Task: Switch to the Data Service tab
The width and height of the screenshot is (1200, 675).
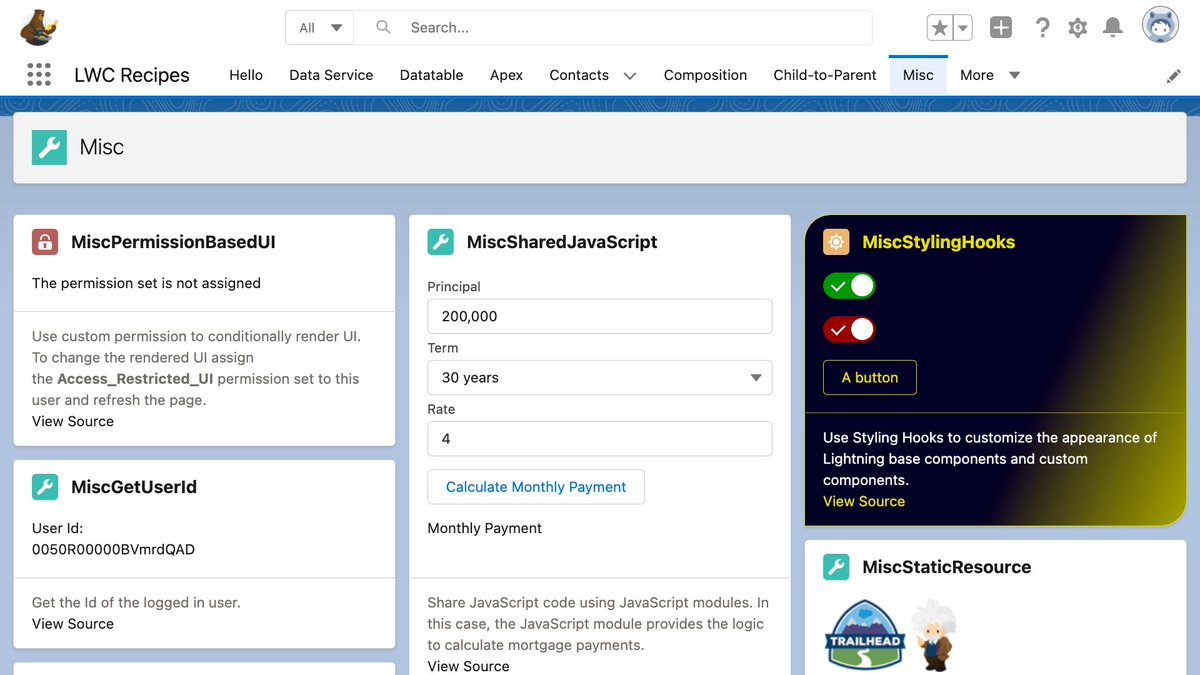Action: click(331, 75)
